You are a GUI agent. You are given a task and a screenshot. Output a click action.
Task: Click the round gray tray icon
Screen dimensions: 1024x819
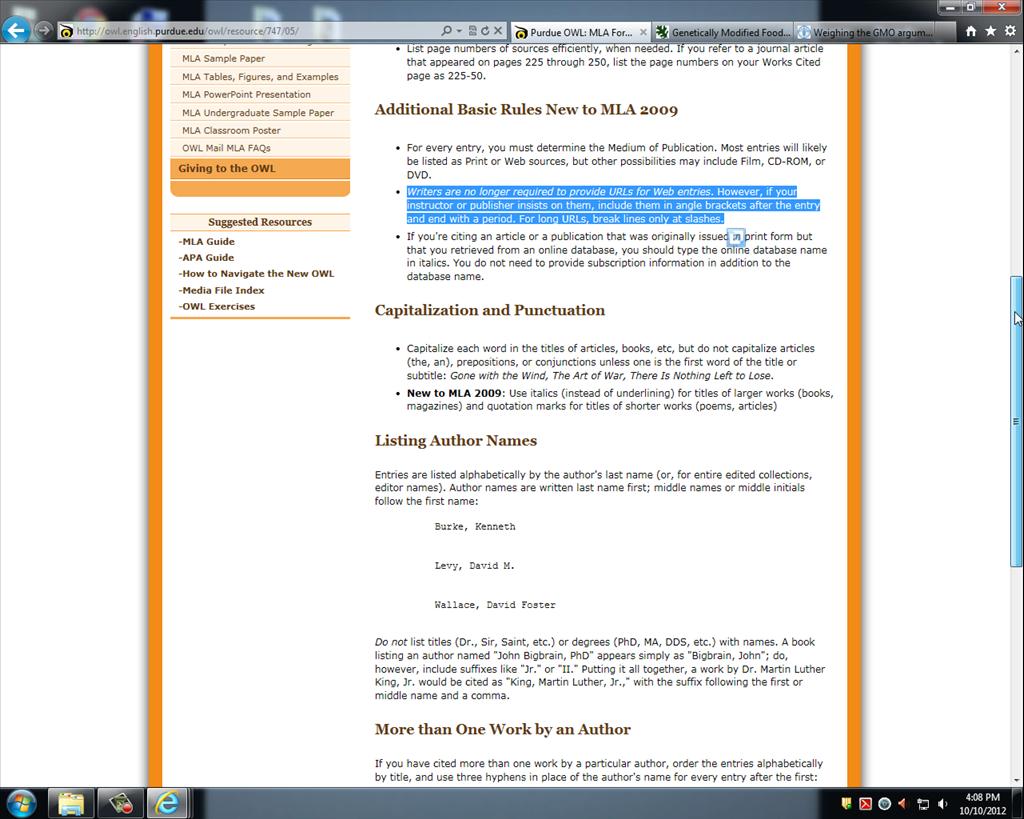coord(885,804)
